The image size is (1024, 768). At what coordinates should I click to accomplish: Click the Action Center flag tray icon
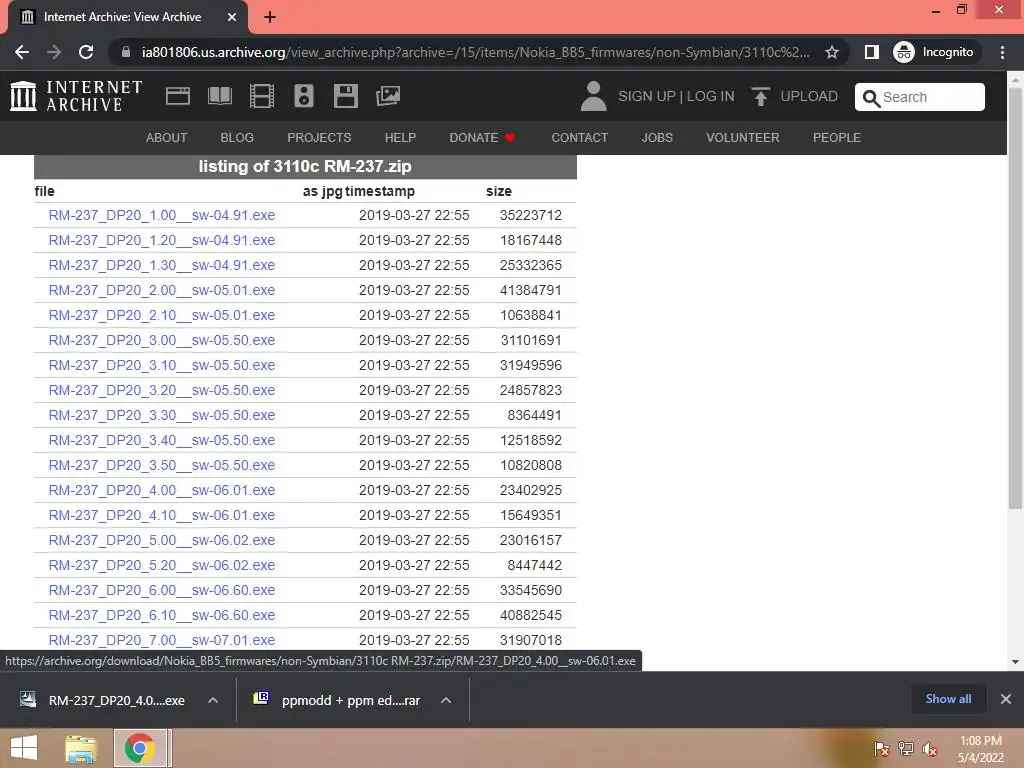tap(882, 749)
